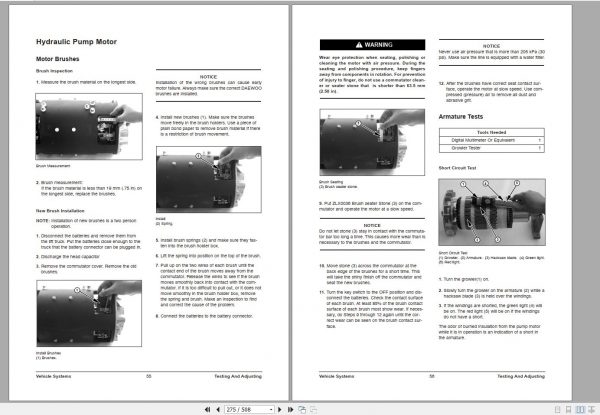The width and height of the screenshot is (600, 415).
Task: Switch to continuous page layout
Action: 569,410
